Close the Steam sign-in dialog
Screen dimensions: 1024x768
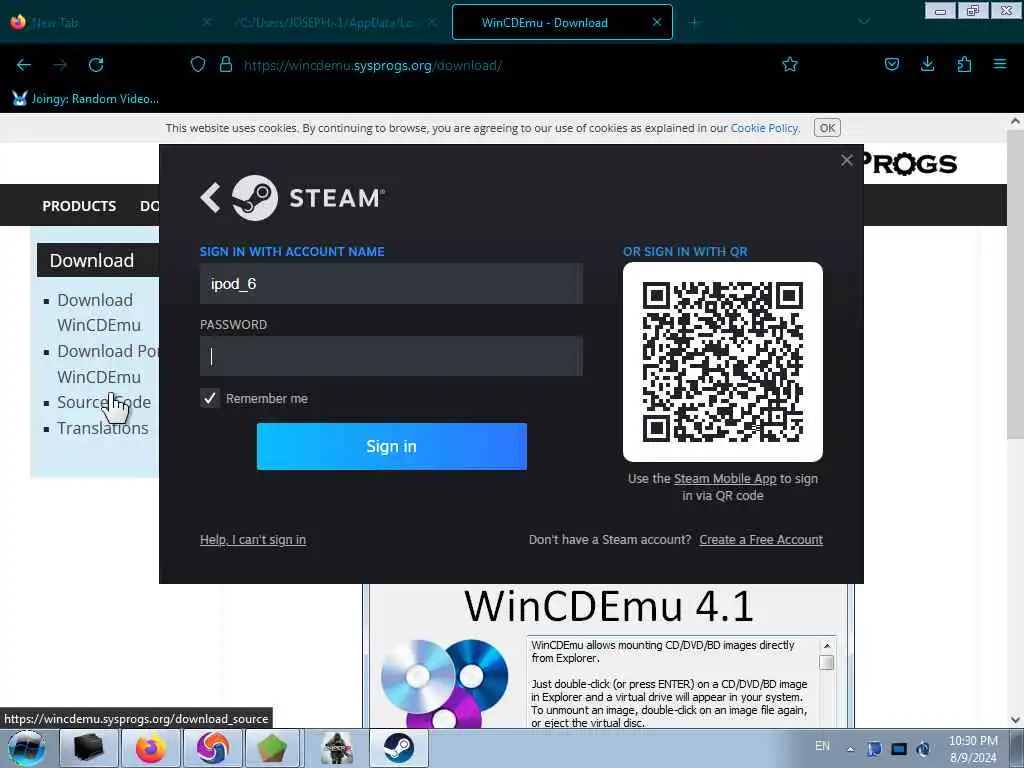click(847, 160)
